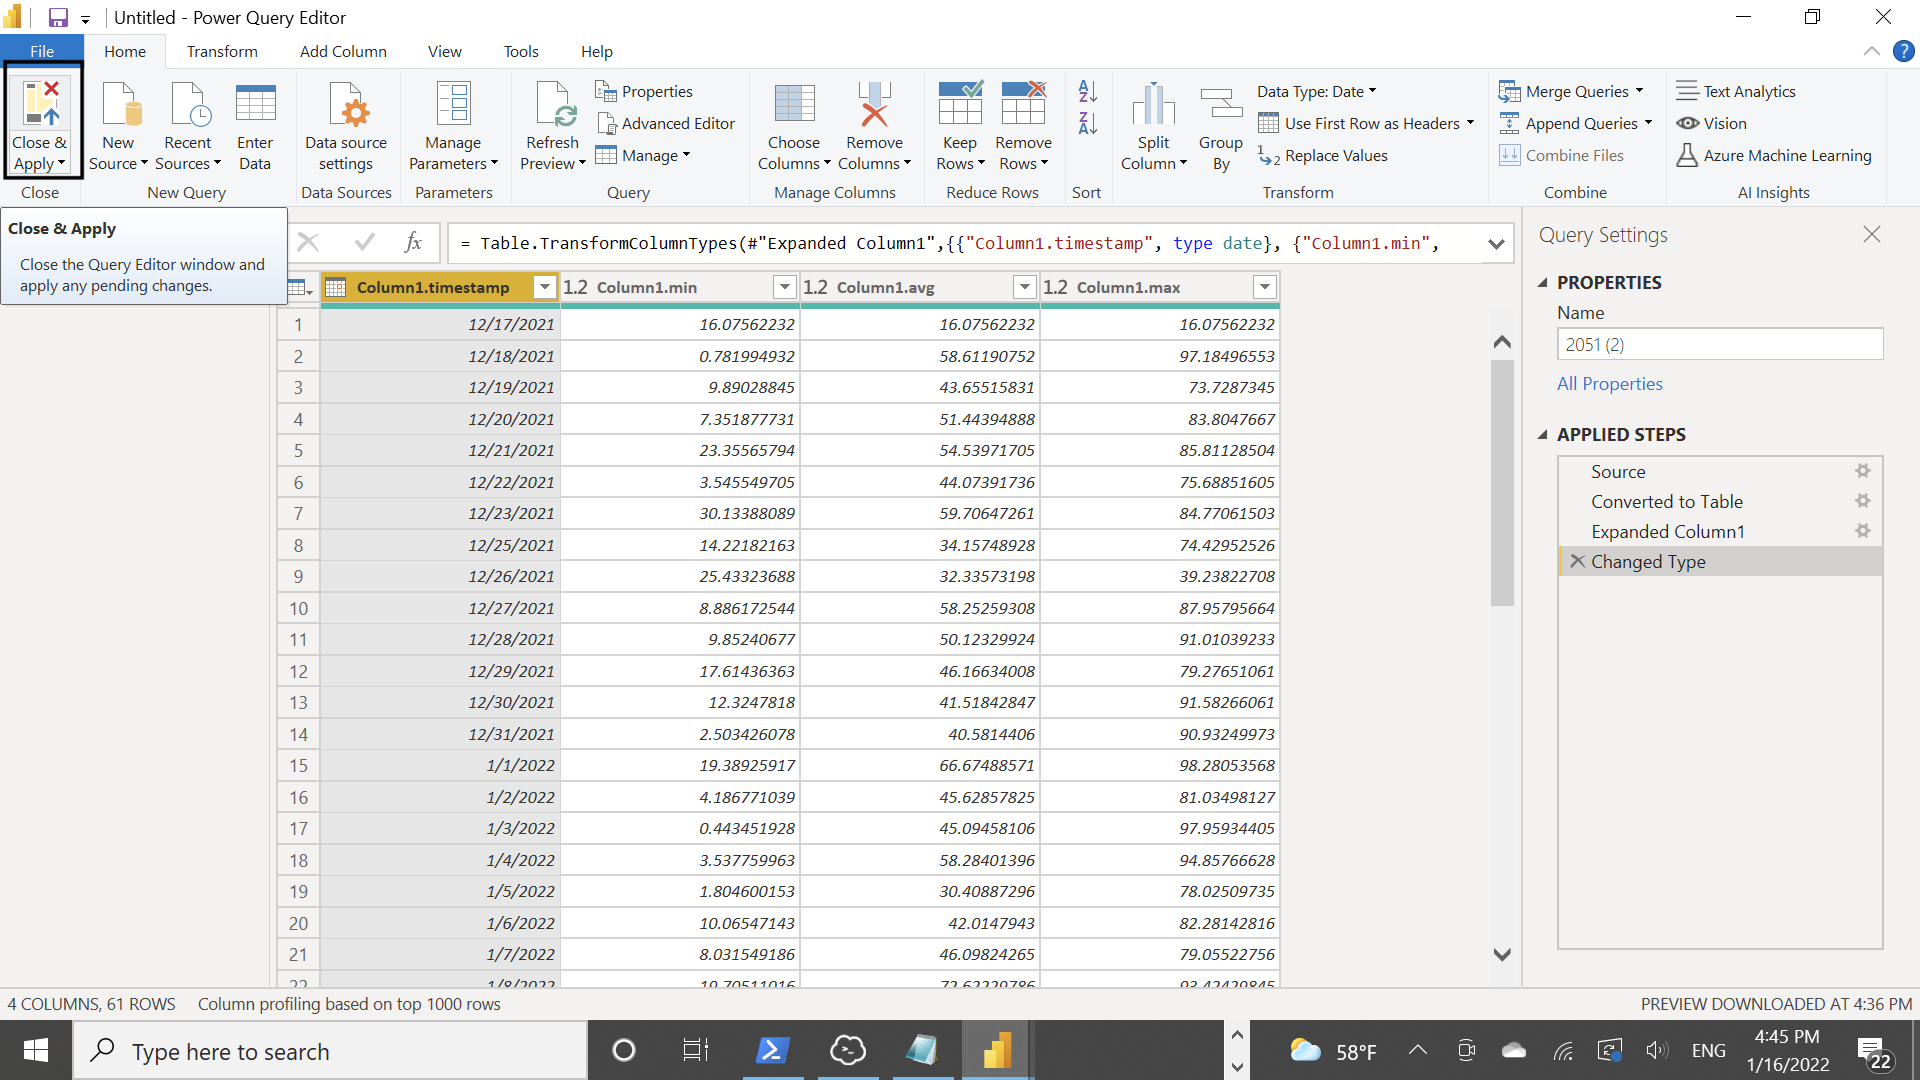This screenshot has height=1080, width=1920.
Task: Open Converted to Table step settings gear
Action: coord(1863,501)
